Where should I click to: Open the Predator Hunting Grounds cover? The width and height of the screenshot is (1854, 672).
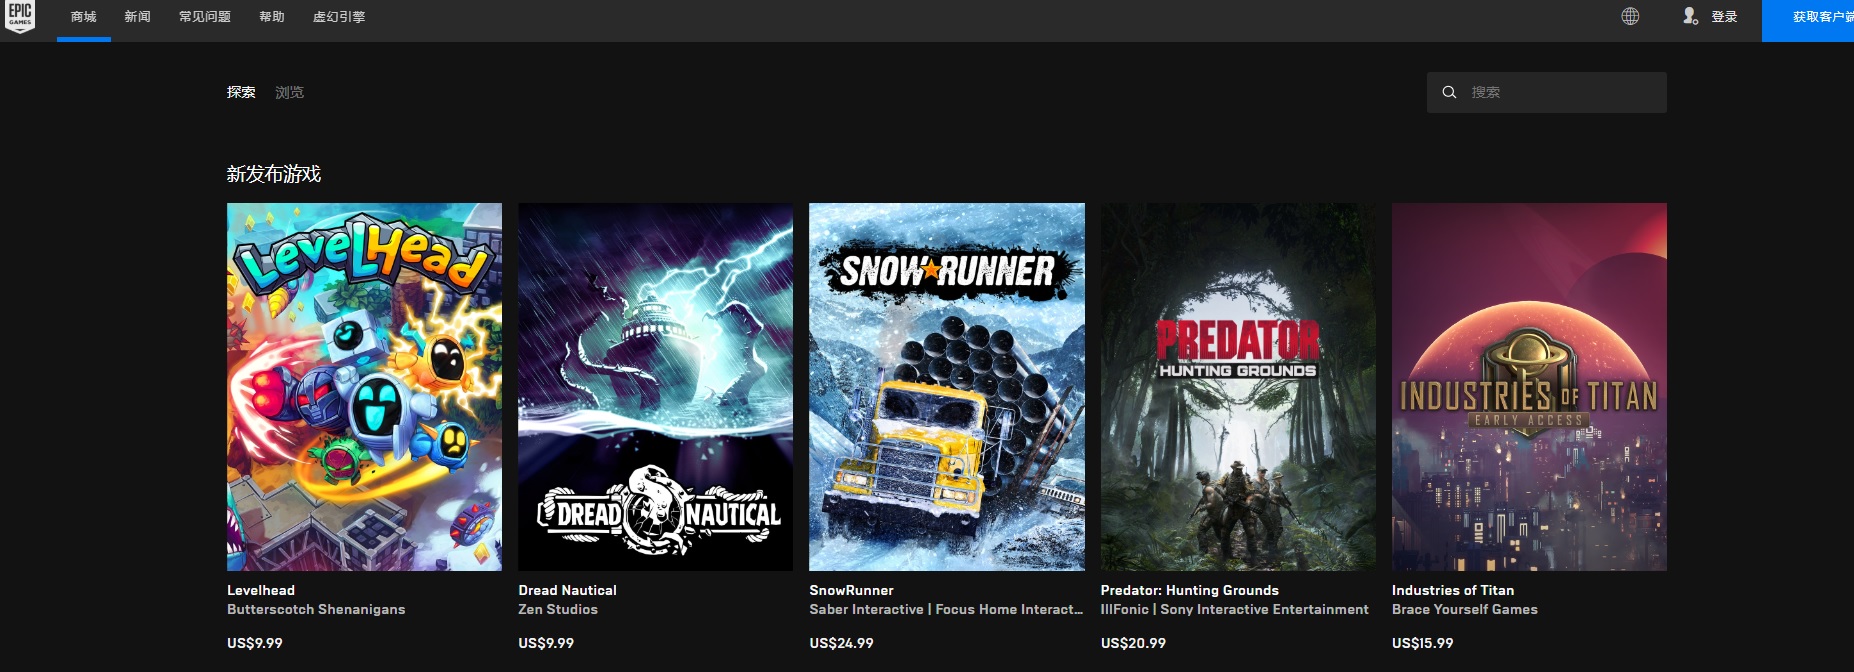pos(1238,387)
